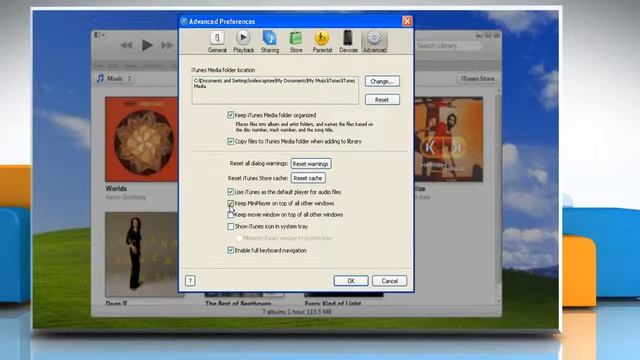
Task: Click the '7 albums' status bar text
Action: (297, 312)
